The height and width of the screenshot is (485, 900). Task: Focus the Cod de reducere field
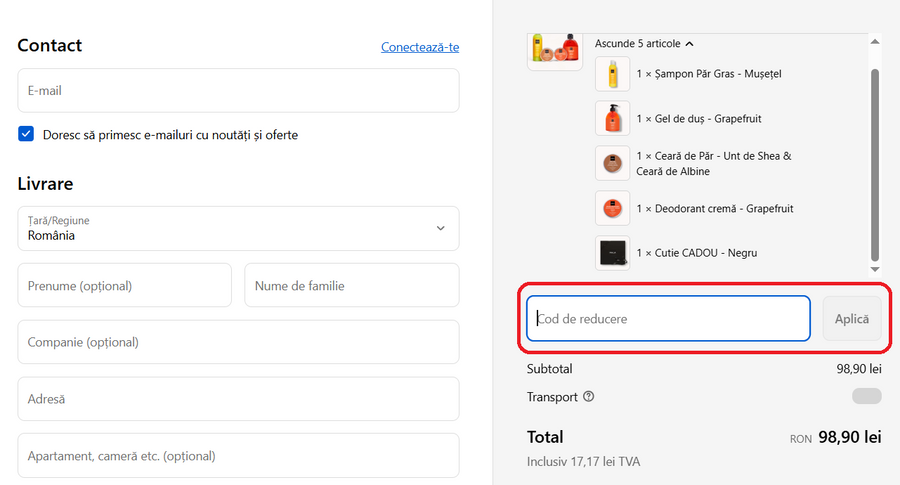(x=668, y=319)
